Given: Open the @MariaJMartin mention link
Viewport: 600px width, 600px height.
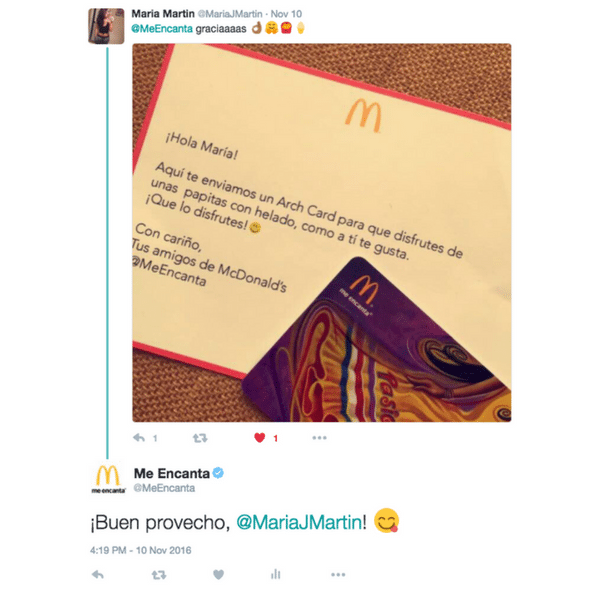Looking at the screenshot, I should (x=298, y=522).
